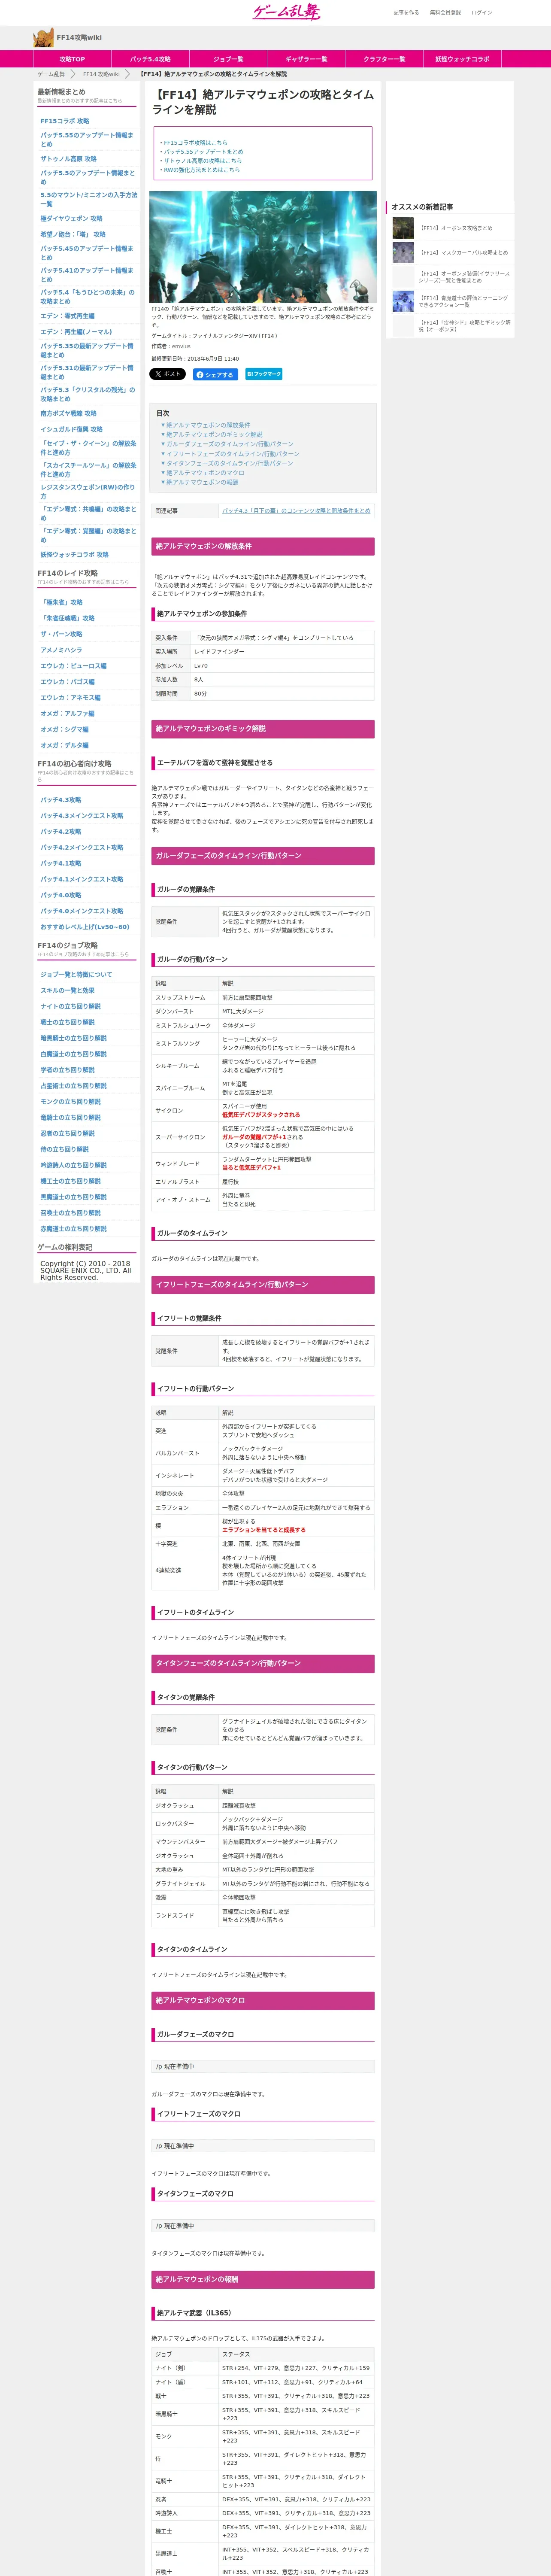The image size is (551, 2576).
Task: Click 無料会員登録 in the top header
Action: tap(445, 13)
